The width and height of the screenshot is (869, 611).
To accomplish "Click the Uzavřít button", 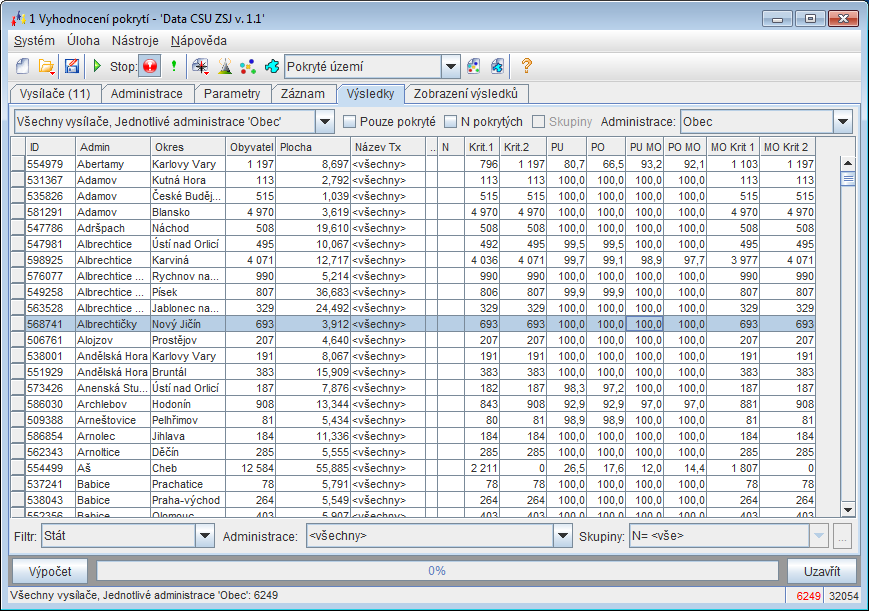I will coord(821,571).
